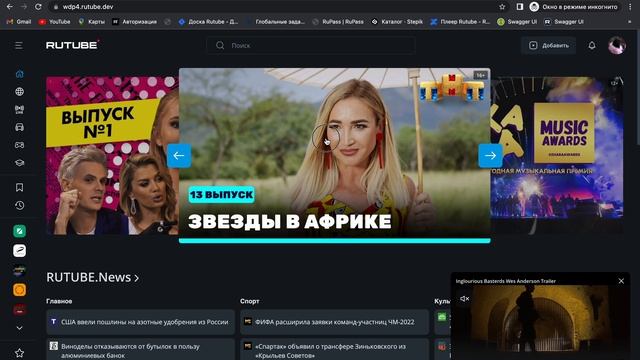Open Live TV sidebar icon
Screen dimensions: 640x360
click(x=19, y=109)
